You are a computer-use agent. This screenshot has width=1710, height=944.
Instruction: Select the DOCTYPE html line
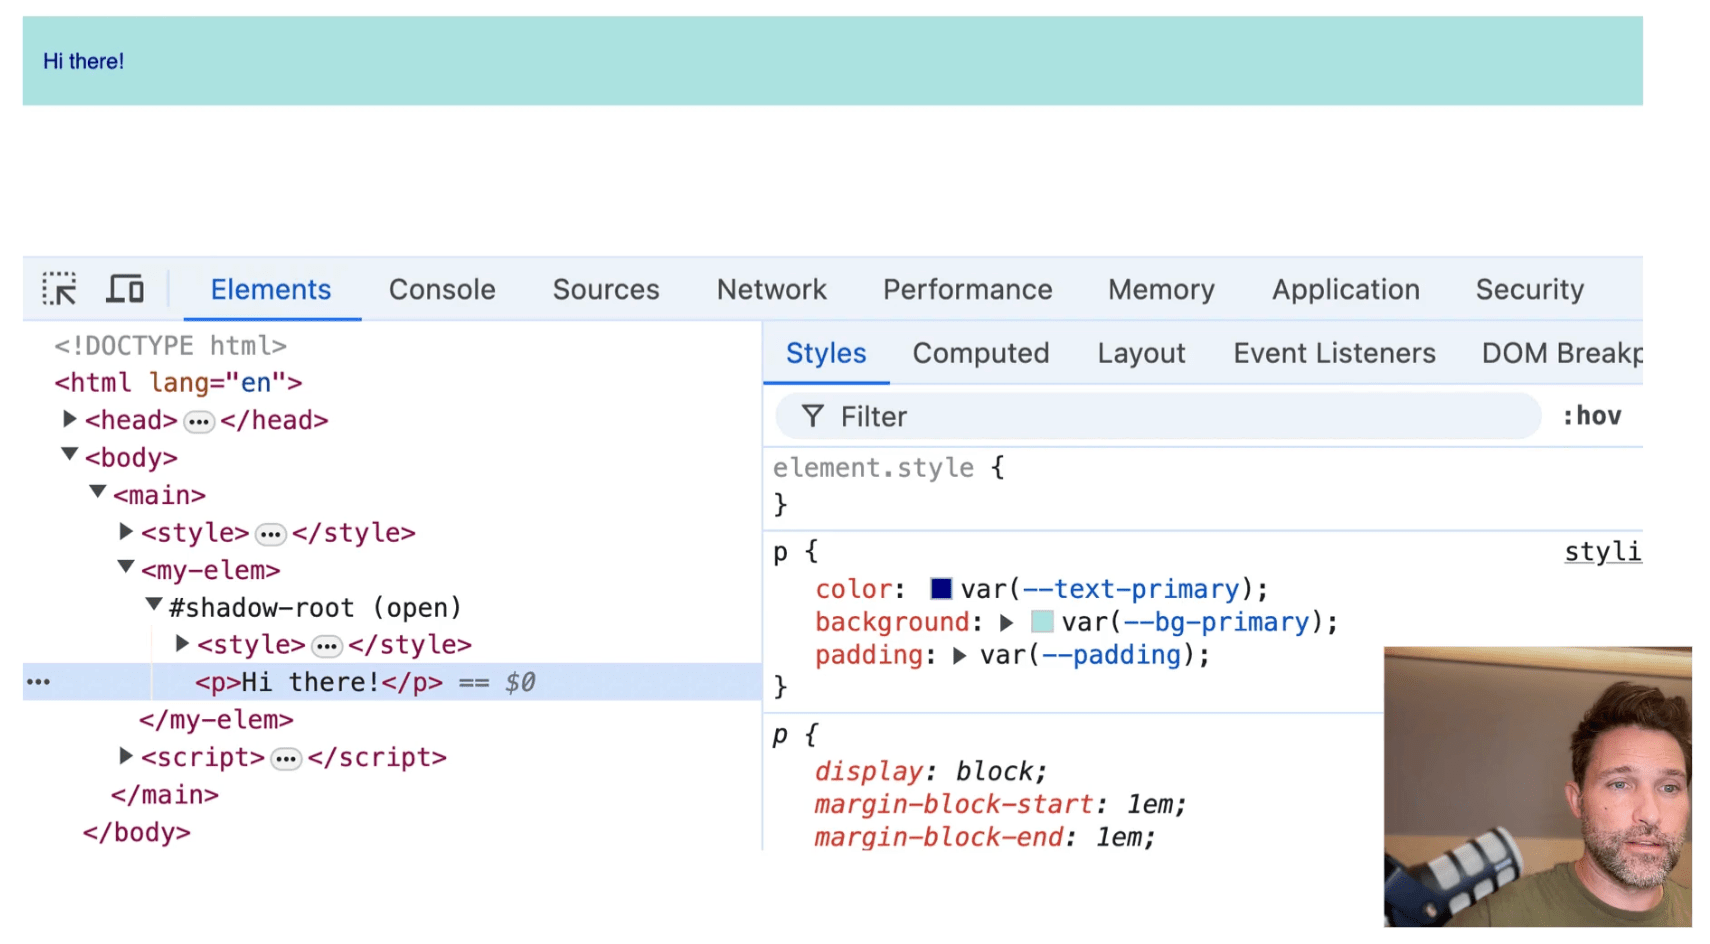tap(170, 345)
